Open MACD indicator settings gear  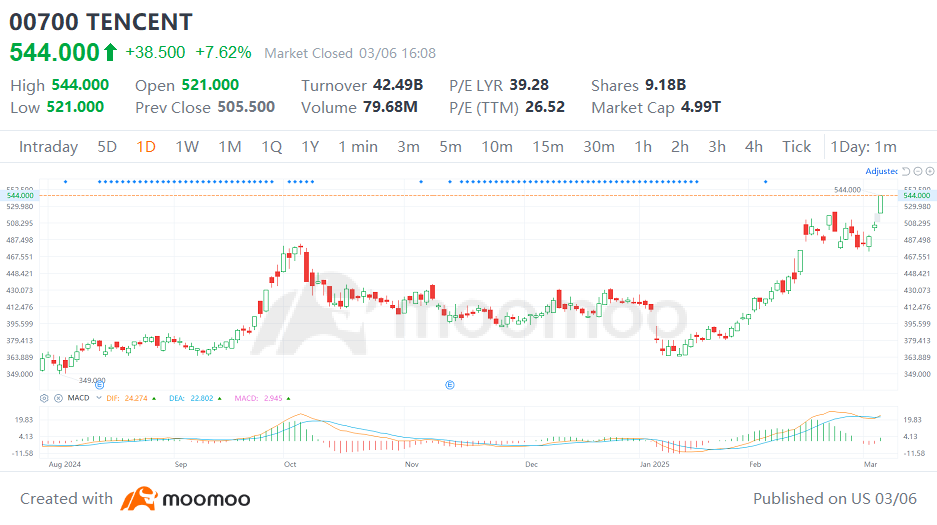[44, 398]
